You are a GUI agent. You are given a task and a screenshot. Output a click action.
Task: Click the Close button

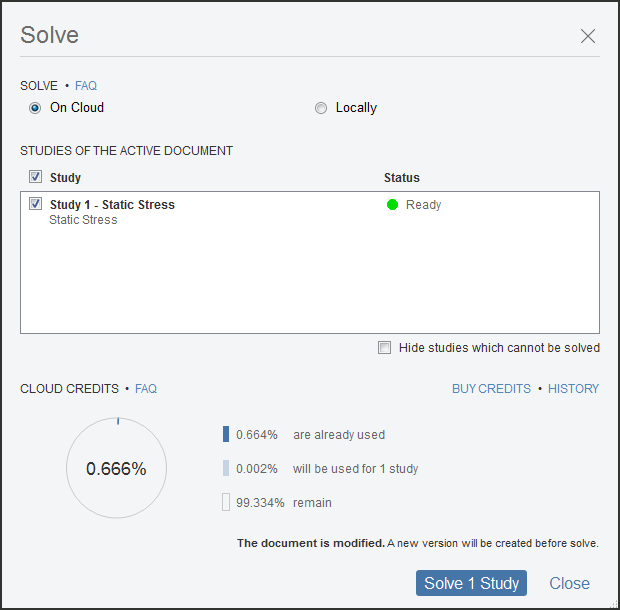tap(569, 584)
